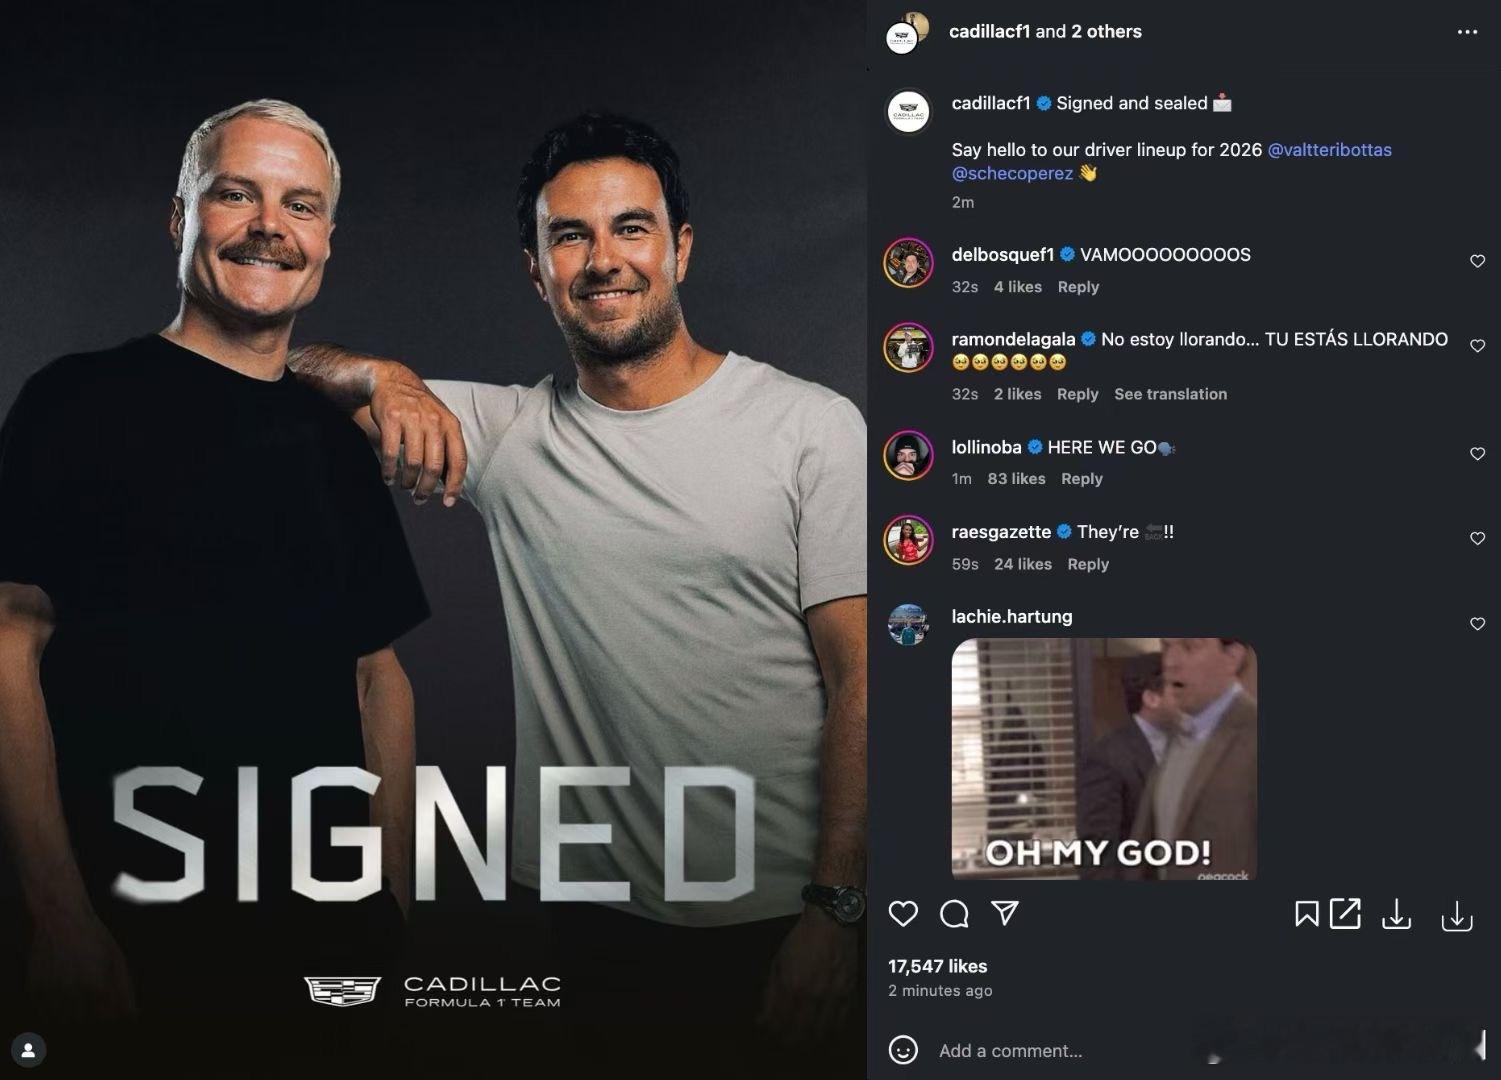
Task: Open the OH MY GOD GIF
Action: pyautogui.click(x=1104, y=759)
